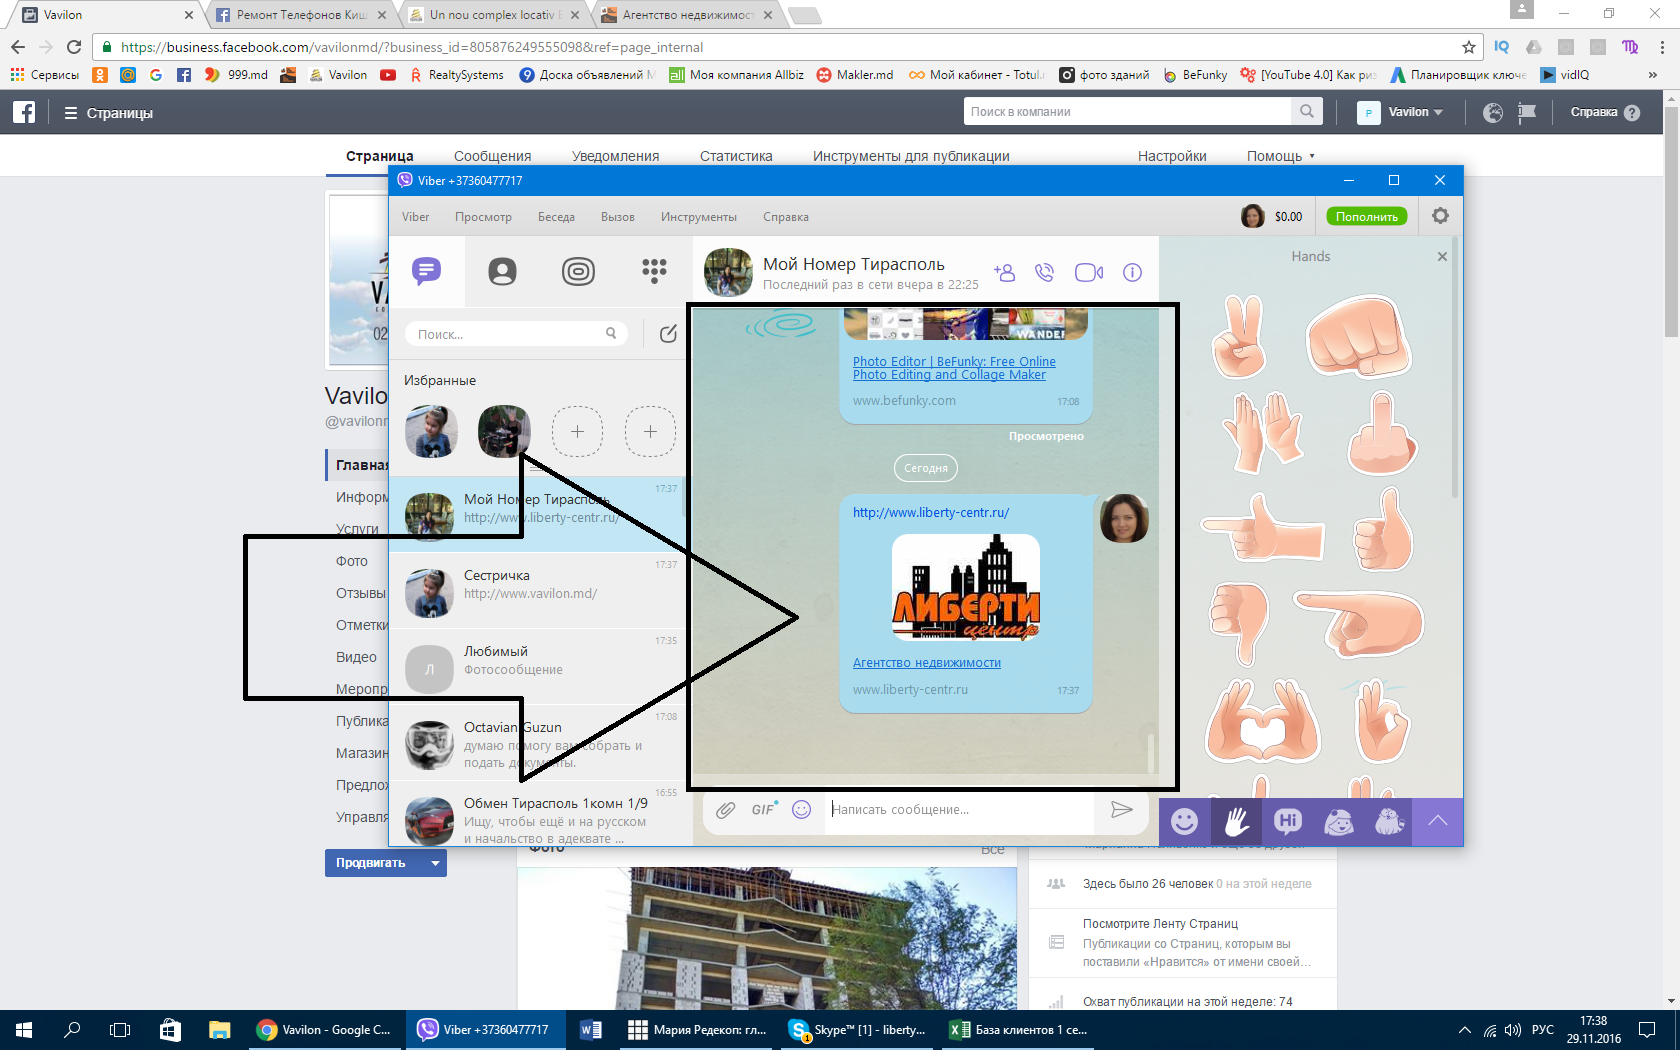Select the smiley sticker pack tab
The image size is (1680, 1050).
pos(1185,822)
